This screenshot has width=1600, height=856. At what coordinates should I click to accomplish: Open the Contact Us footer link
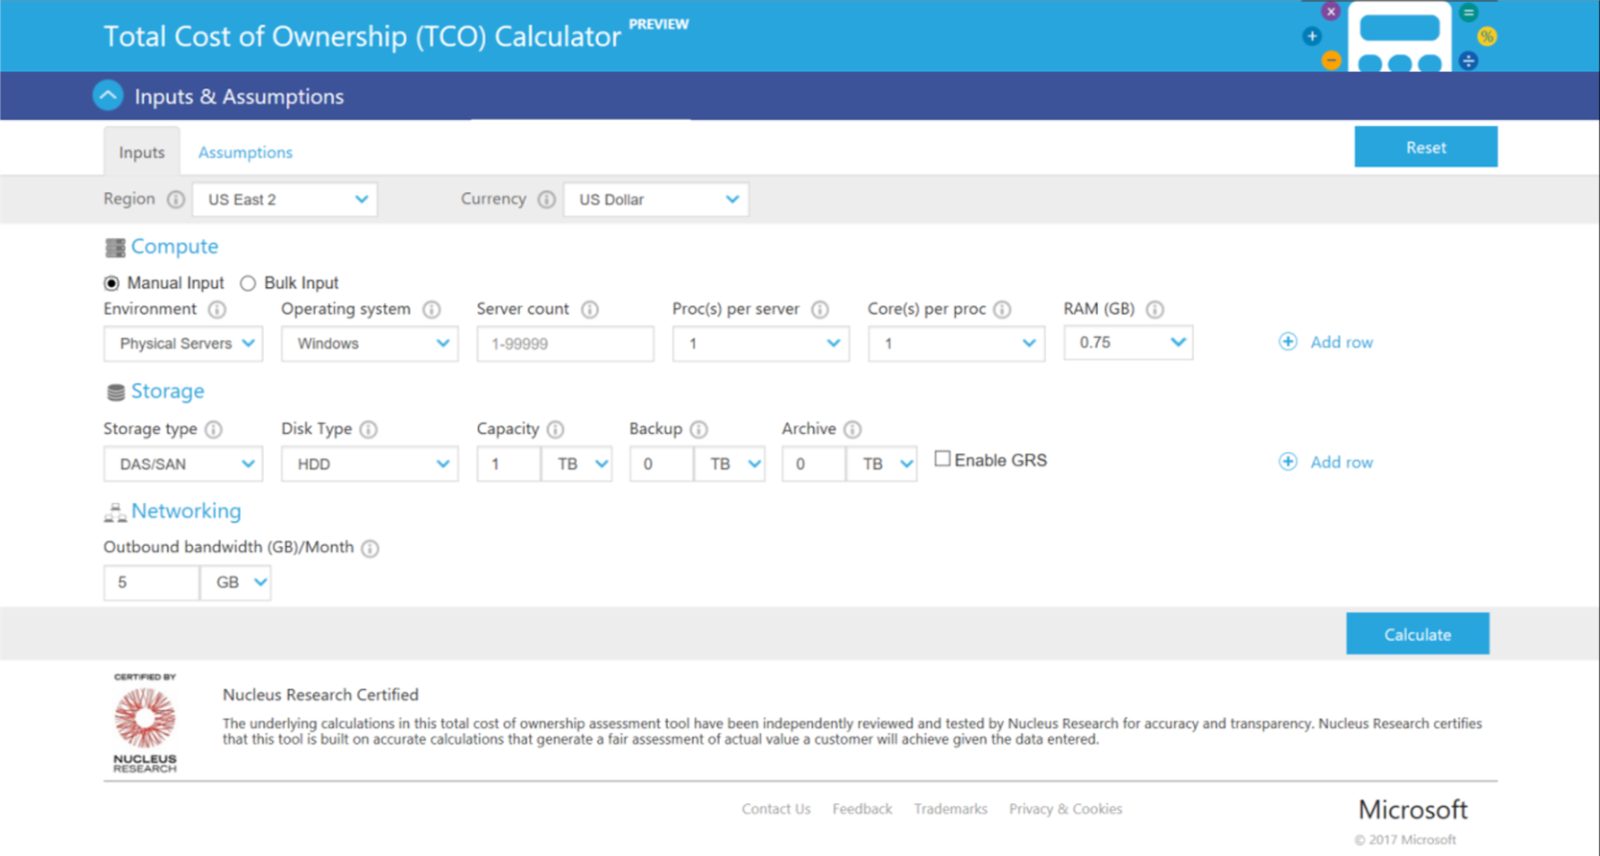776,809
